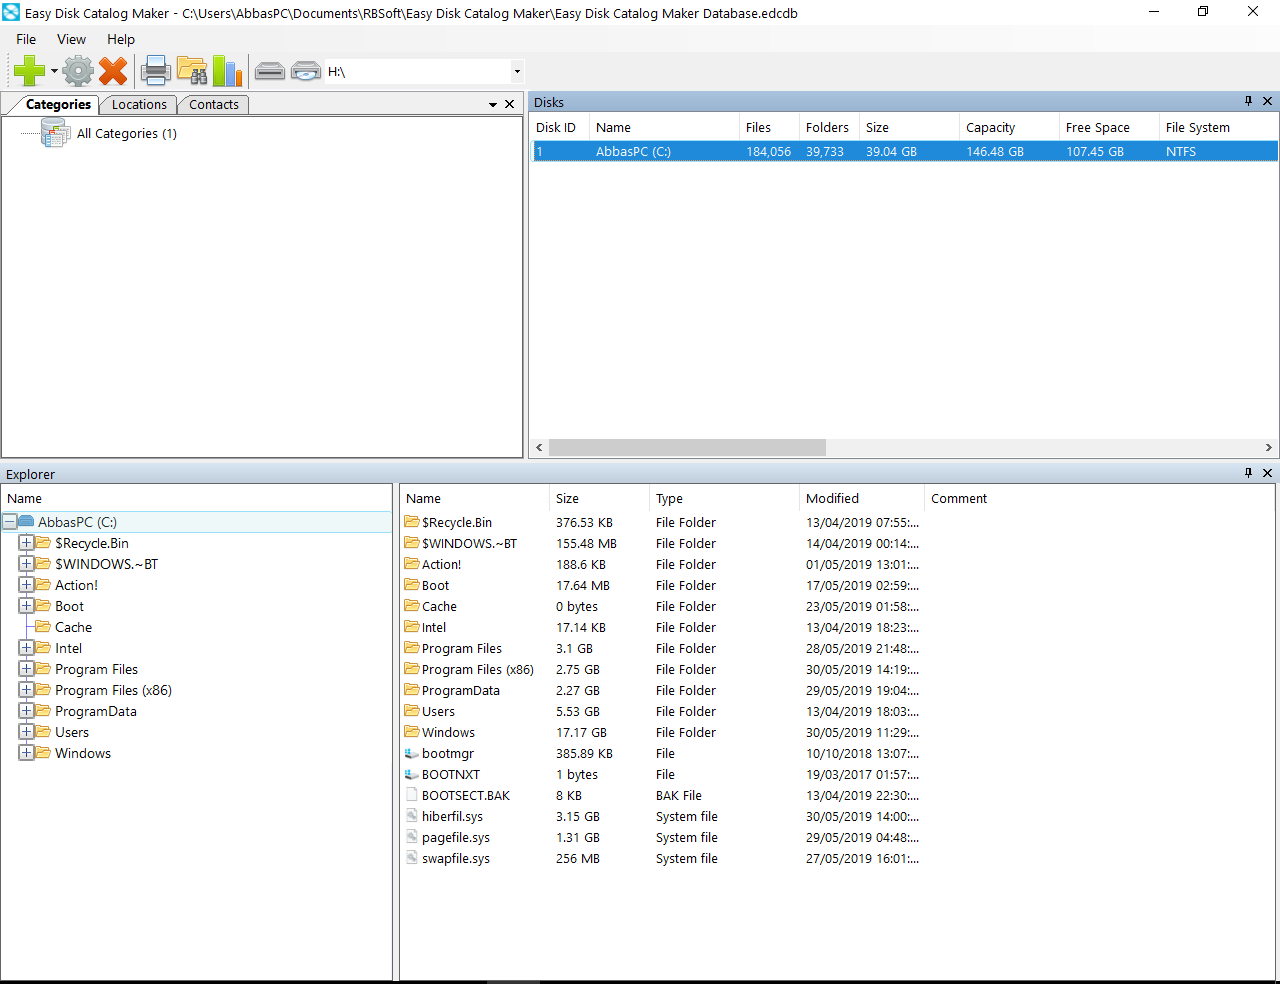Select the AbbasPC (C:) disk row

[904, 151]
